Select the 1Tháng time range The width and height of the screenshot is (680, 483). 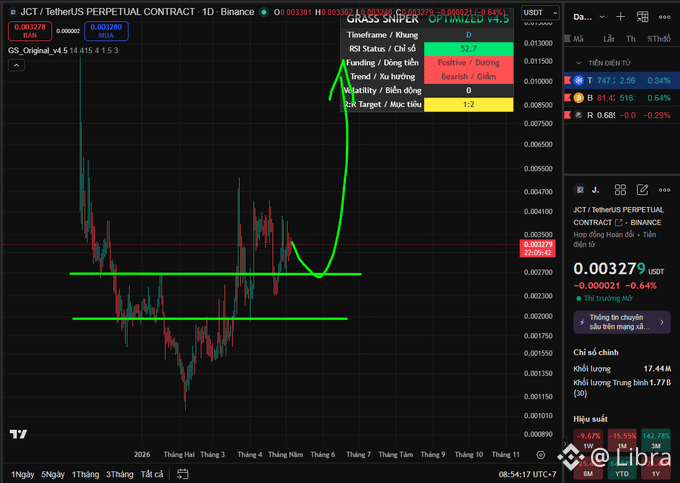pos(85,474)
